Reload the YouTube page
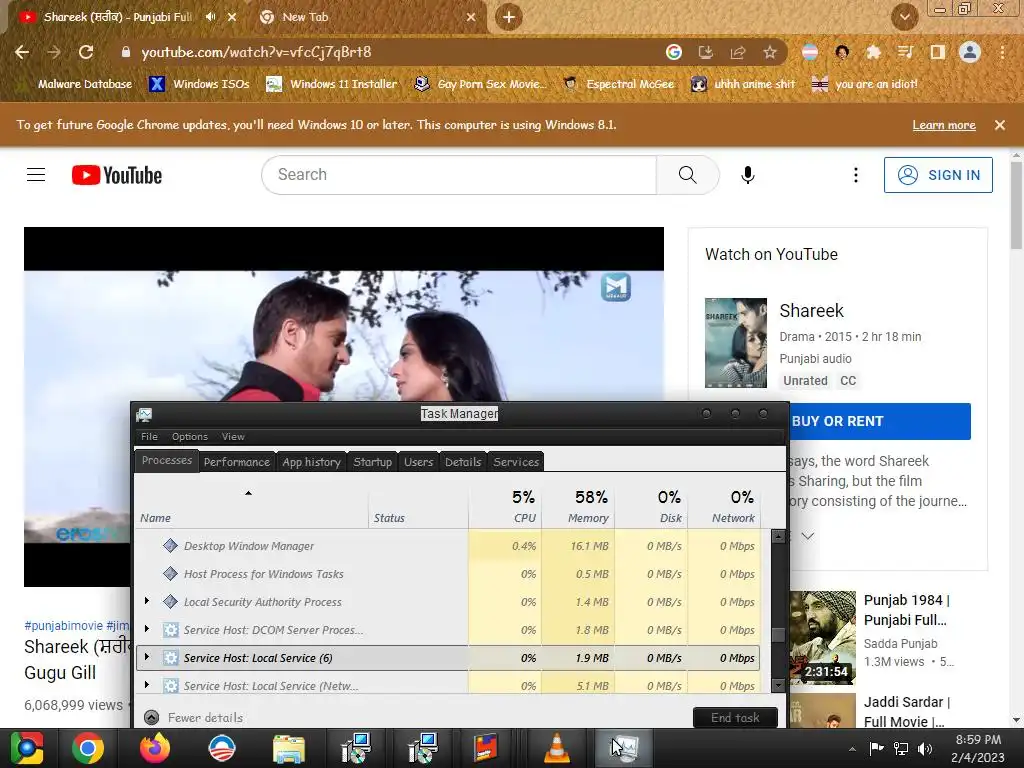Image resolution: width=1024 pixels, height=768 pixels. tap(86, 52)
